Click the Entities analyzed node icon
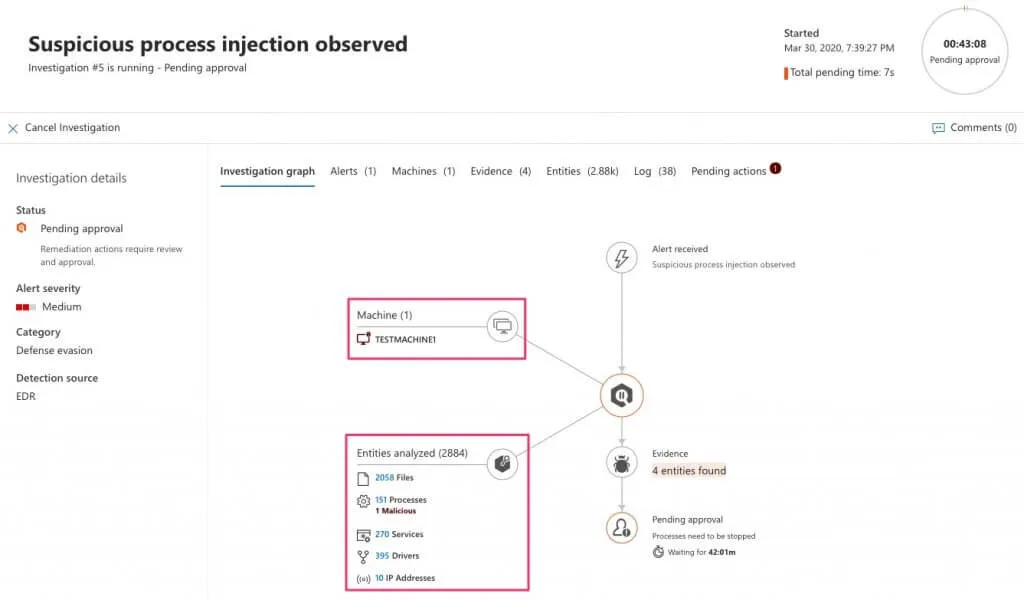1024x600 pixels. pyautogui.click(x=502, y=464)
